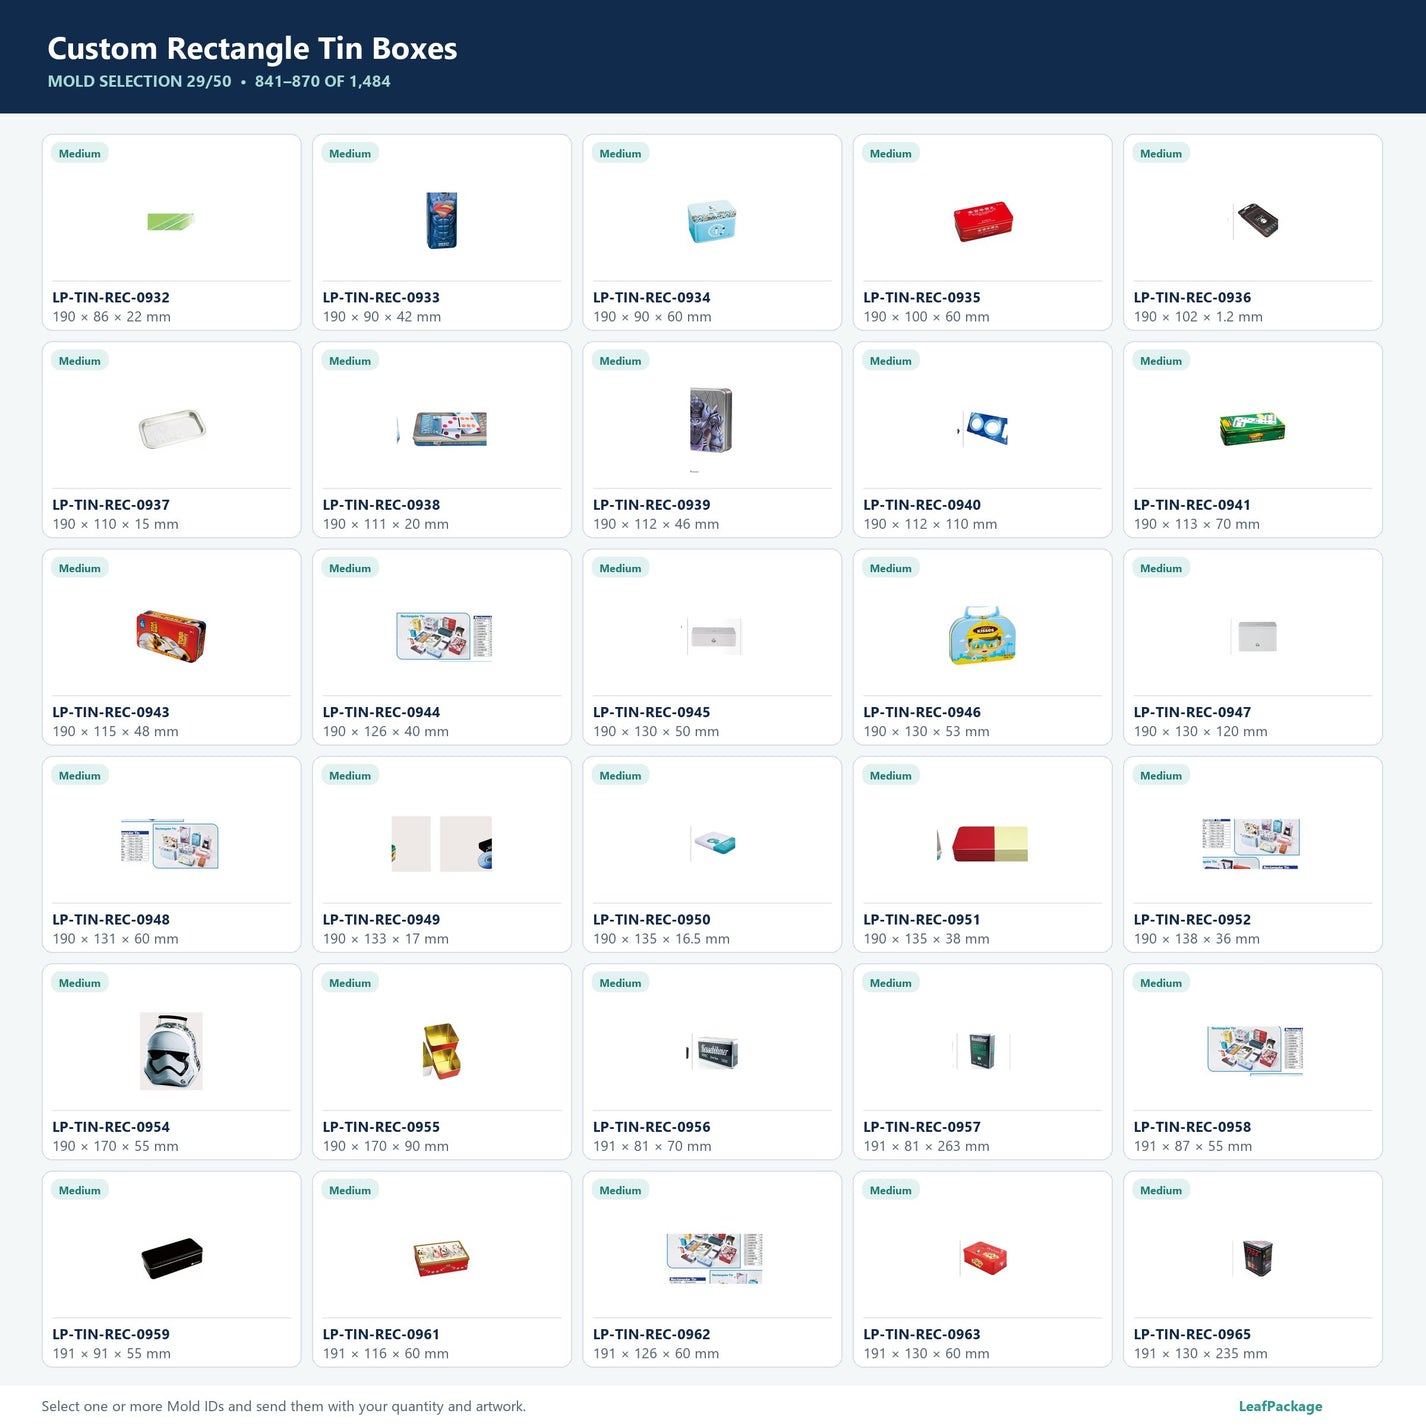Screen dimensions: 1426x1426
Task: Select the split panel image LP-TIN-REC-0949
Action: pyautogui.click(x=441, y=844)
